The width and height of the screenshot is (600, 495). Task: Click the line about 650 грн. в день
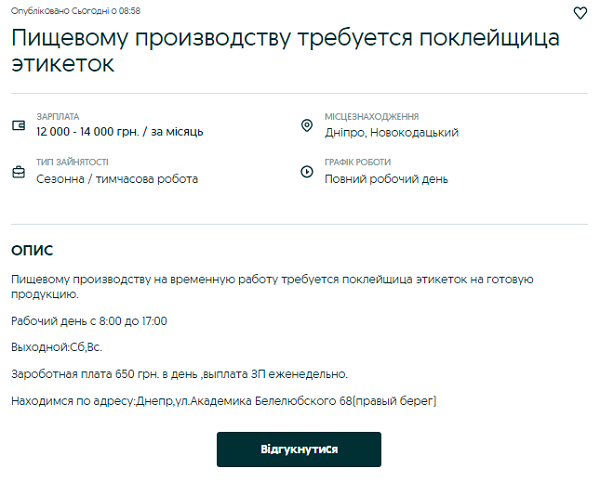click(179, 374)
